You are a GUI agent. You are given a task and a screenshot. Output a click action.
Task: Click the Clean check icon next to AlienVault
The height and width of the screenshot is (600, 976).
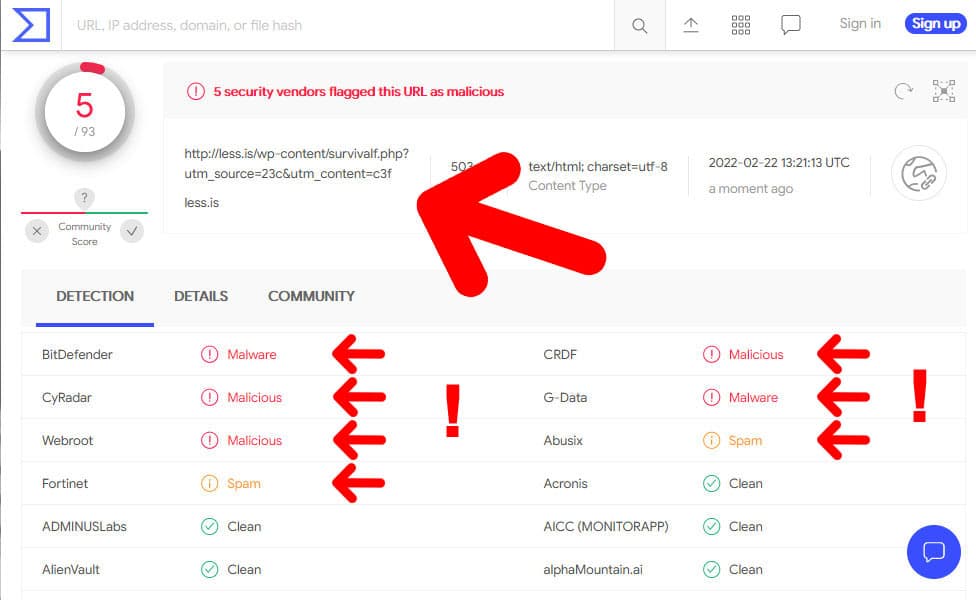tap(210, 569)
